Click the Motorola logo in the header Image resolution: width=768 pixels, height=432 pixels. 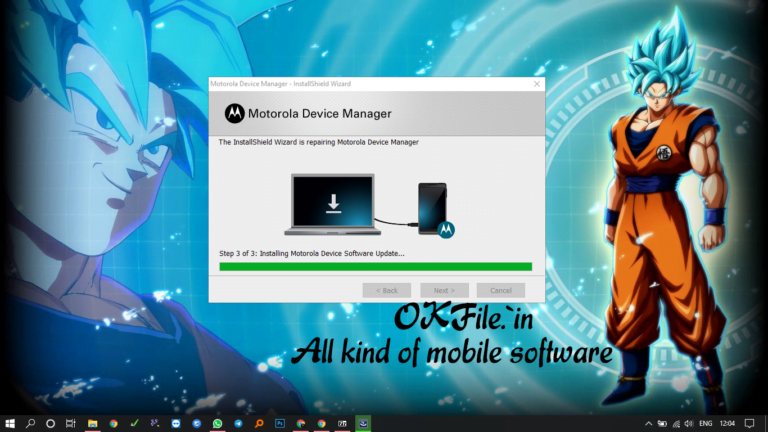click(235, 114)
